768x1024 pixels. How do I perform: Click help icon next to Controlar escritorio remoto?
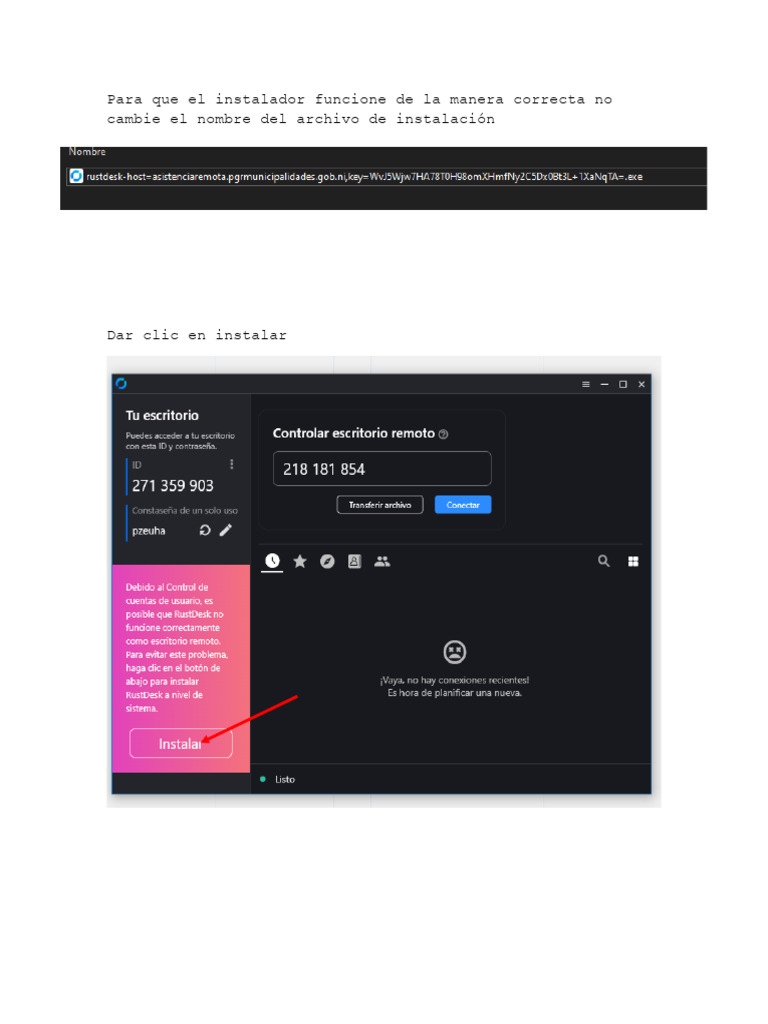tap(443, 434)
